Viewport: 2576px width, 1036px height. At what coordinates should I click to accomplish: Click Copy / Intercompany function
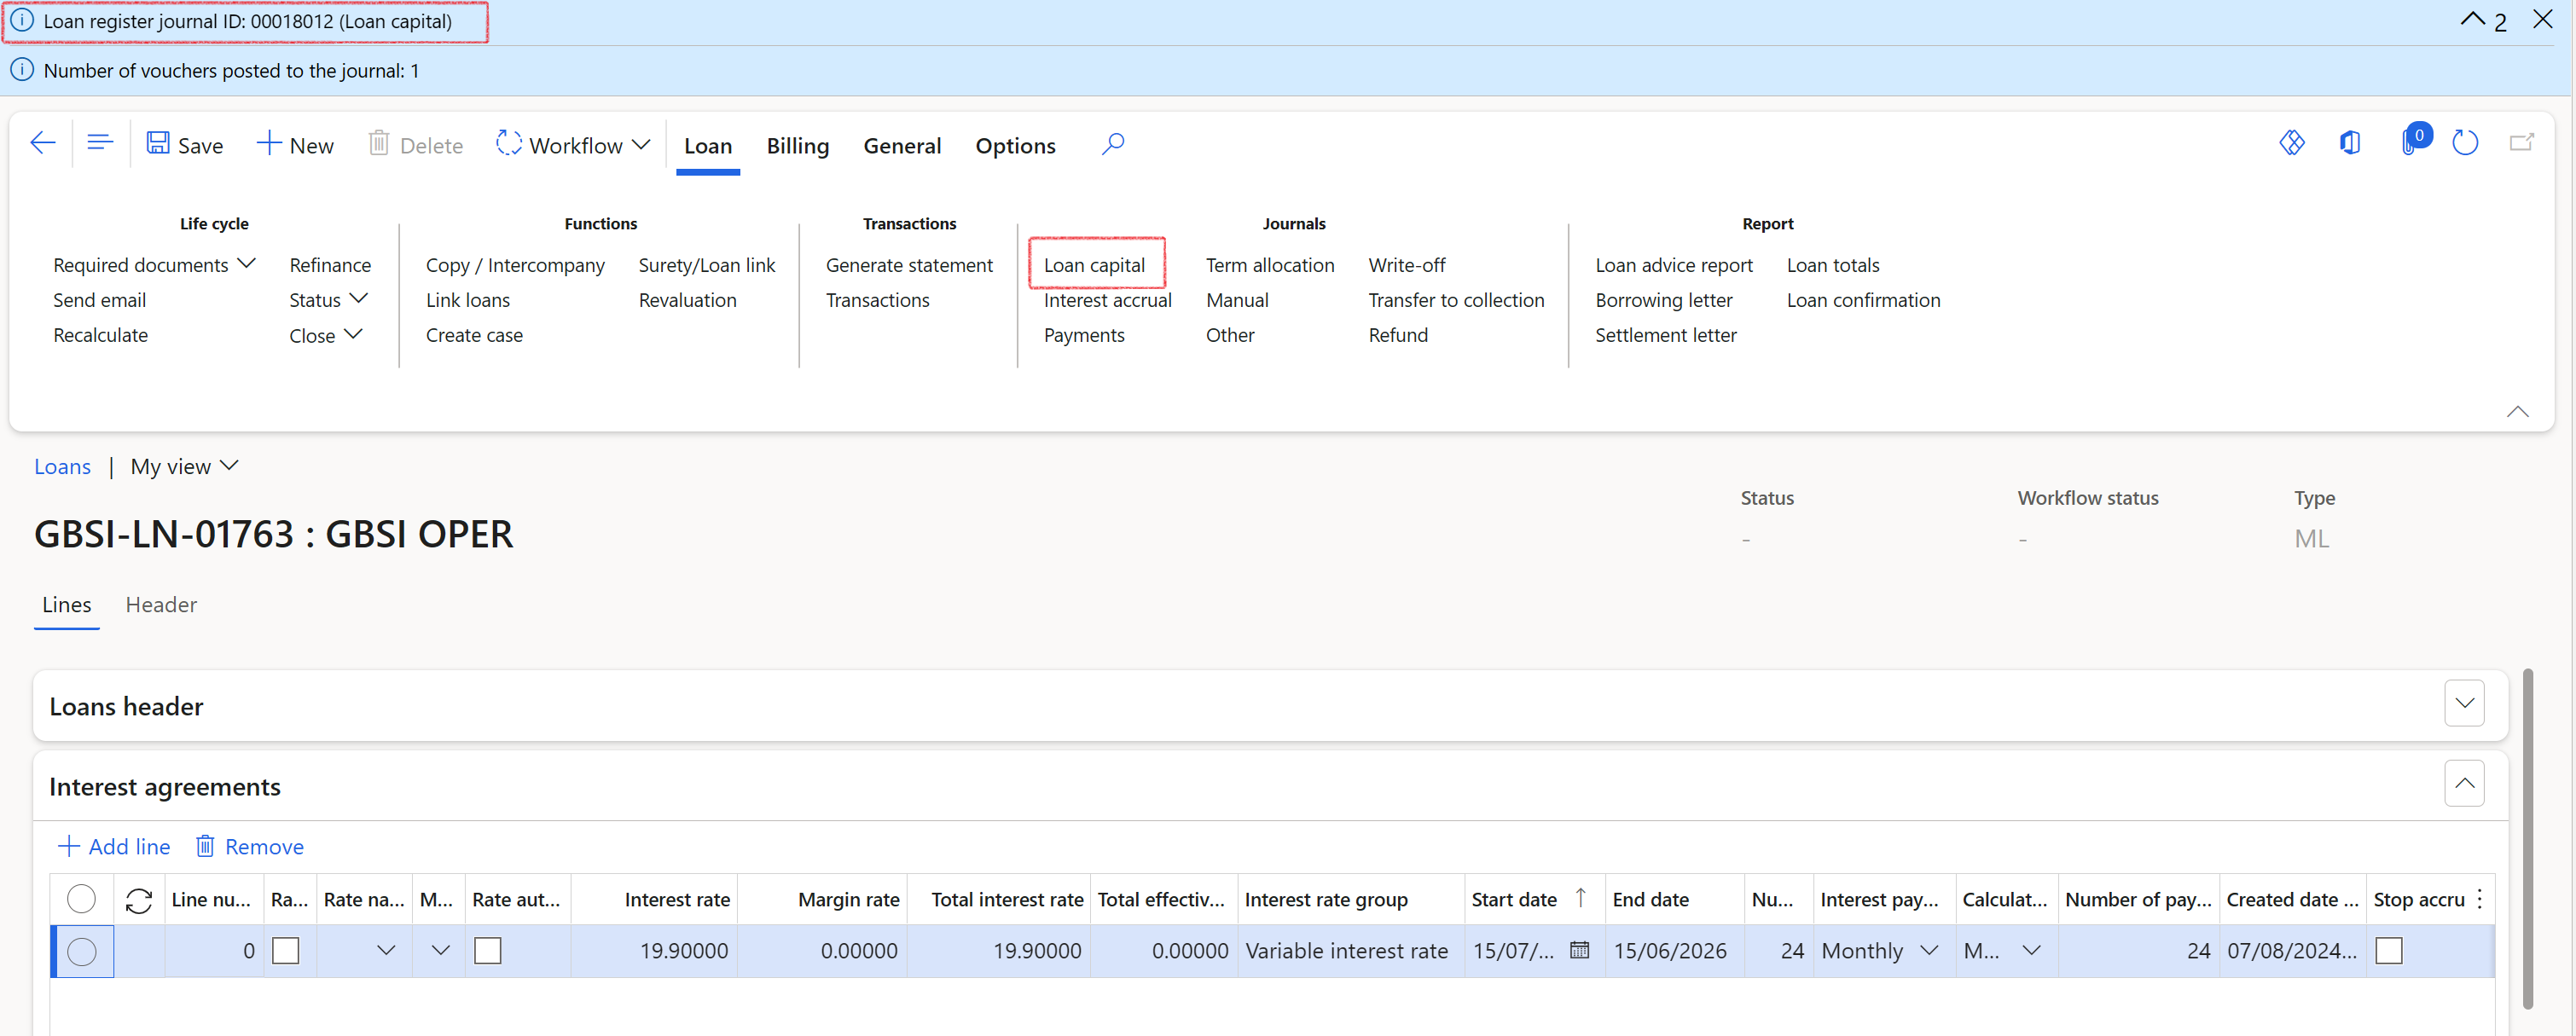tap(515, 265)
